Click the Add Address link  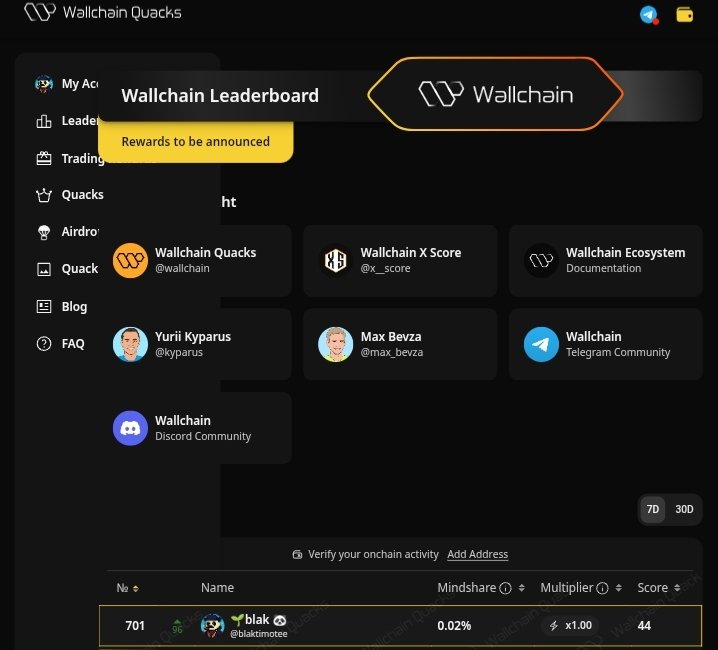tap(478, 554)
